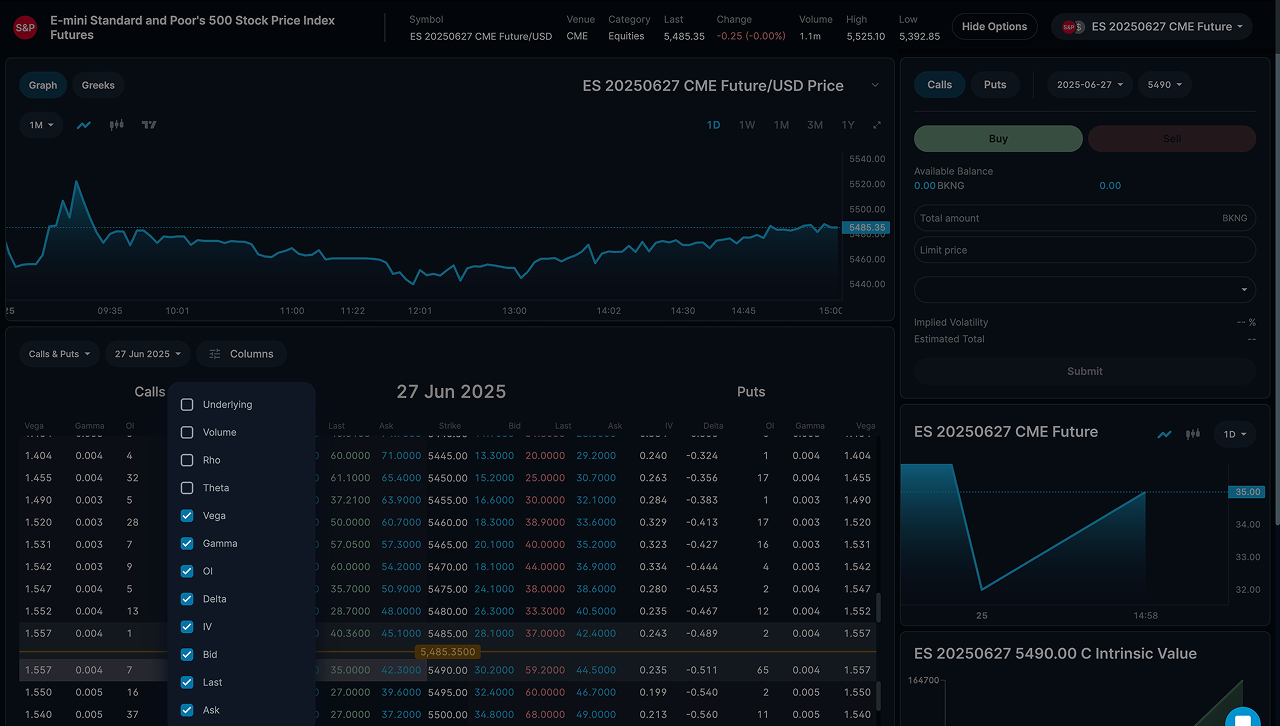Open the Calls & Puts filter dropdown
Screen dimensions: 1280x726
click(59, 353)
